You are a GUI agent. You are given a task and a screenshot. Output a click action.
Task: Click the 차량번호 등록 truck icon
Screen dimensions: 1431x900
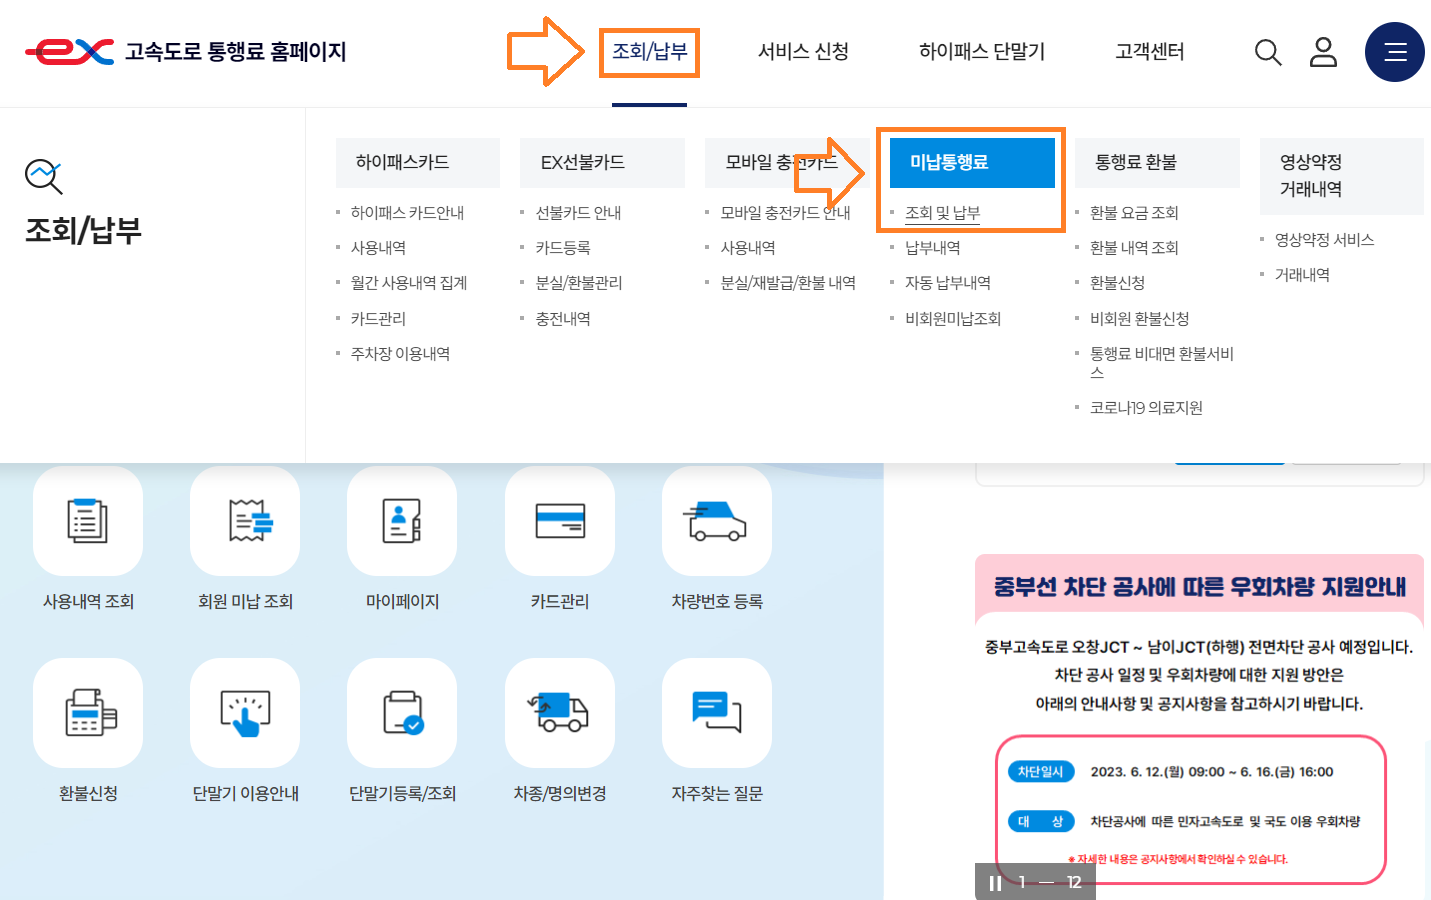pos(716,521)
